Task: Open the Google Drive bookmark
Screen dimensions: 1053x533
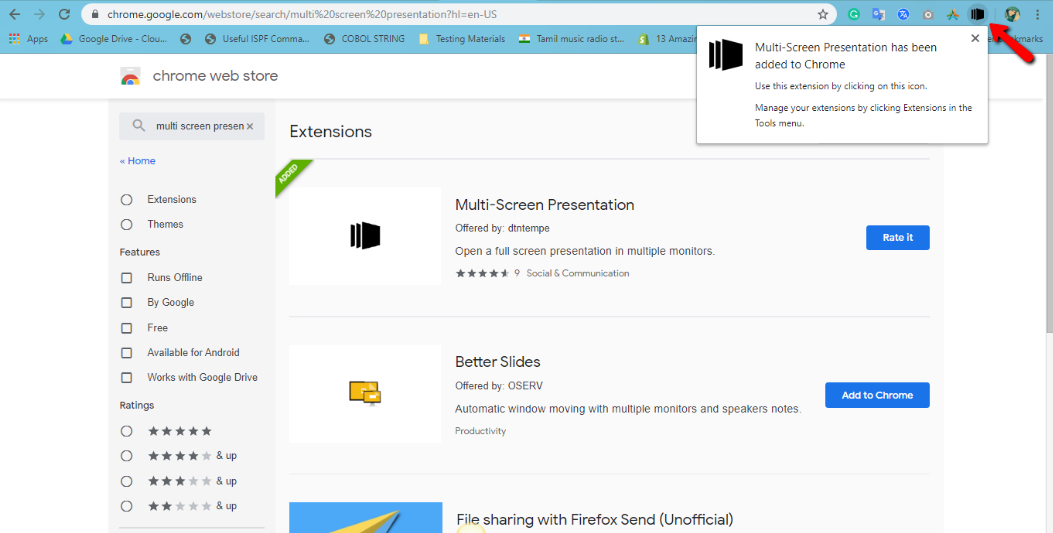Action: (114, 39)
